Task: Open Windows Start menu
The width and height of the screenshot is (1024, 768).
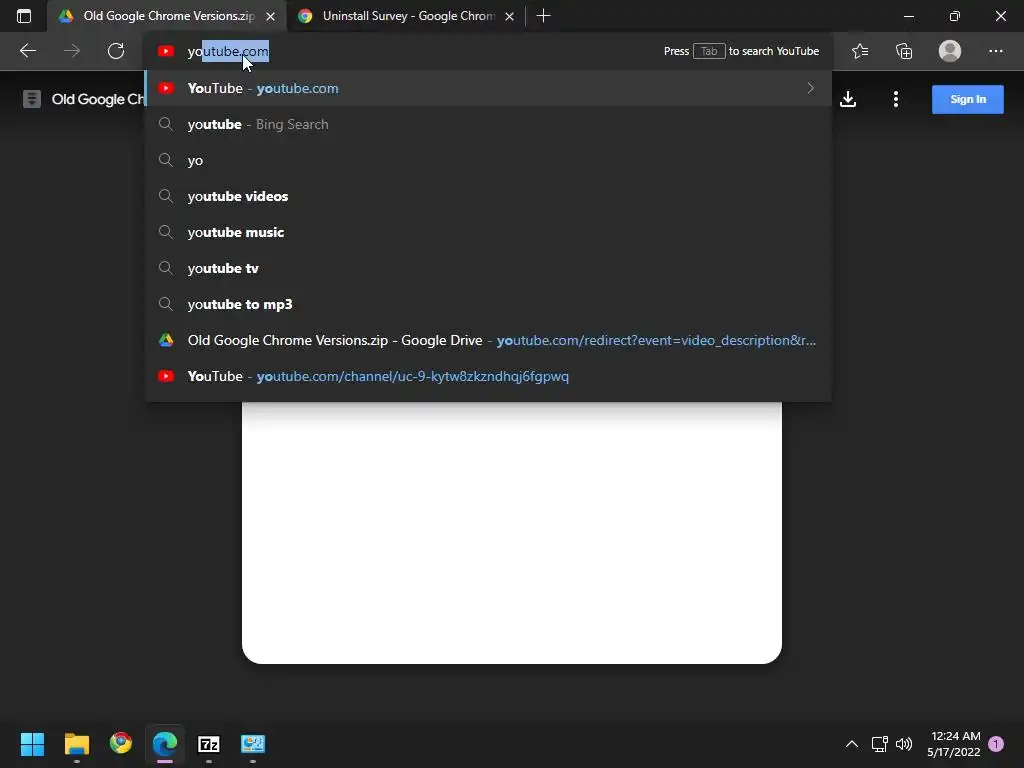Action: pos(32,743)
